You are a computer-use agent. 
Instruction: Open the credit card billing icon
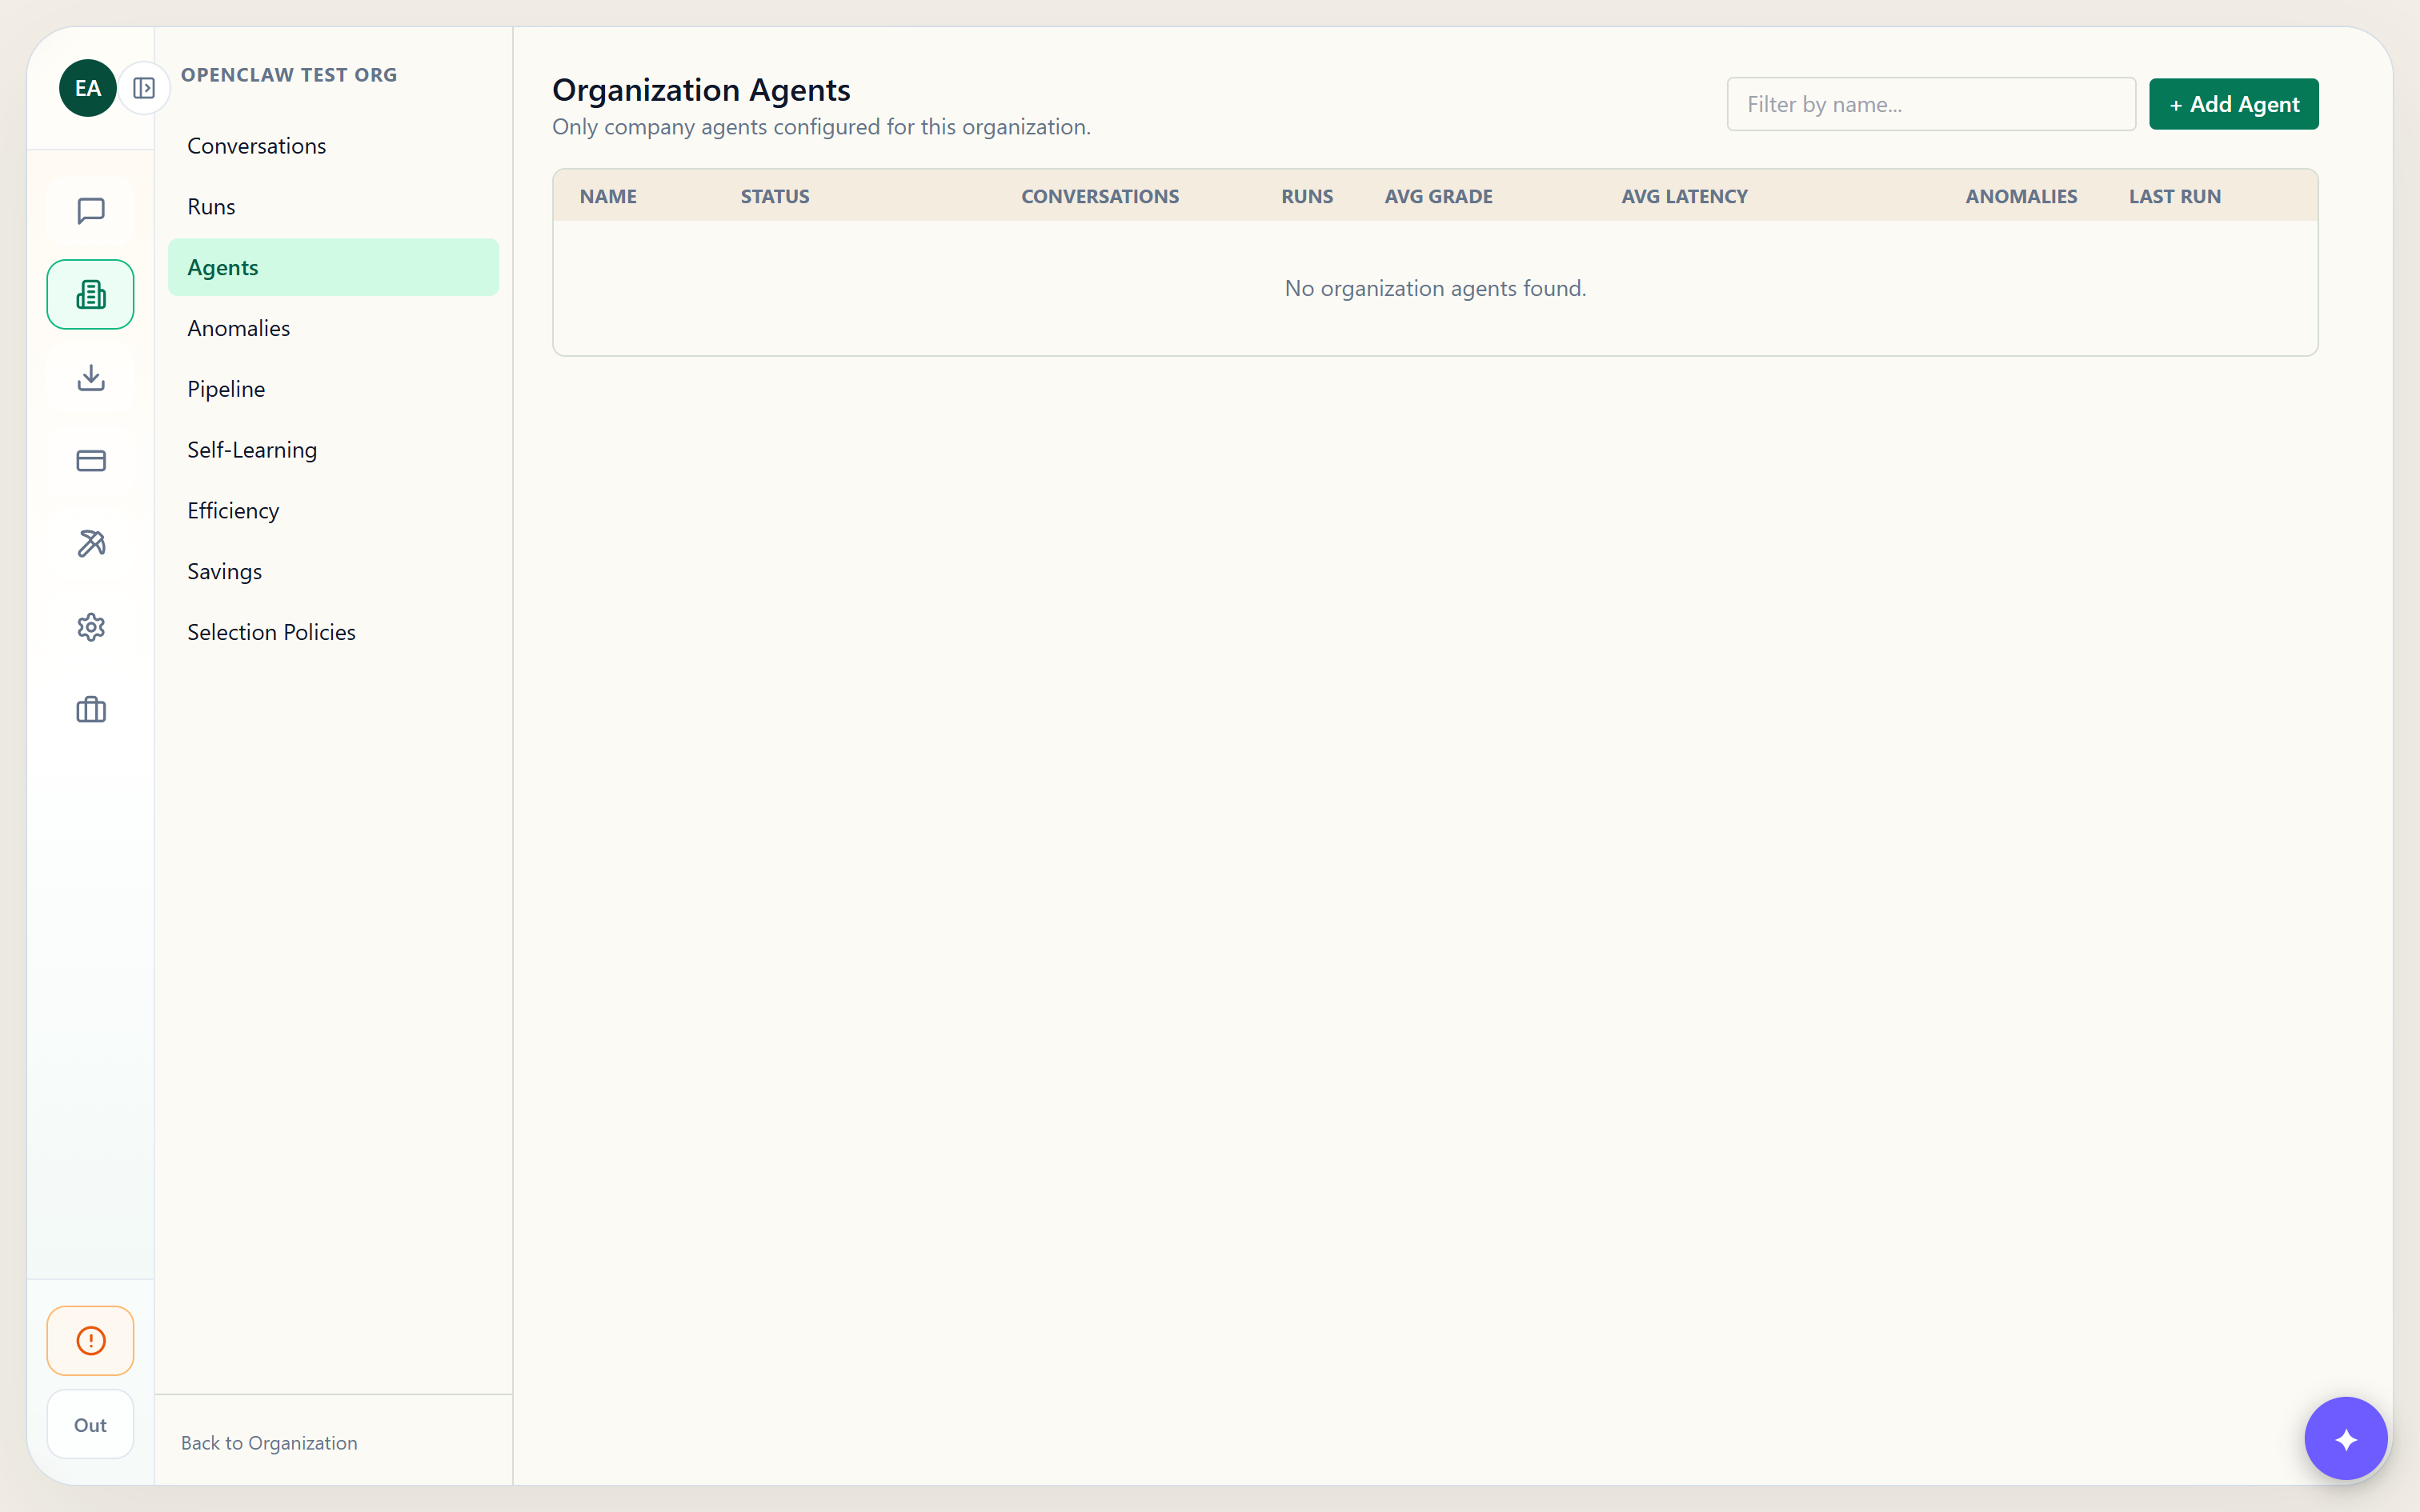pos(91,460)
